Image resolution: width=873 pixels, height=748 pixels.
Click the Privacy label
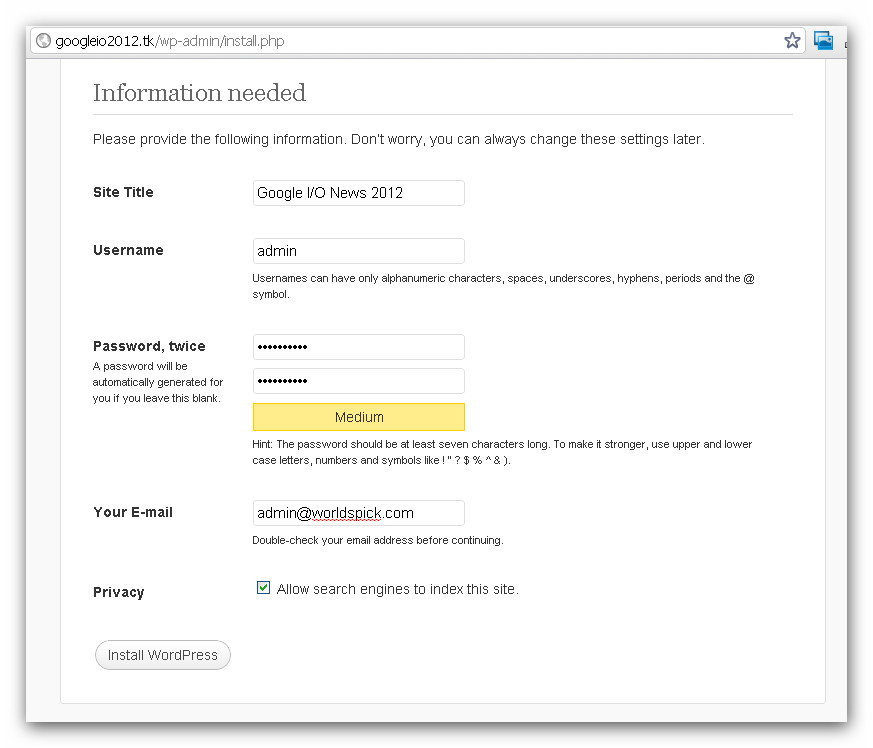point(118,592)
